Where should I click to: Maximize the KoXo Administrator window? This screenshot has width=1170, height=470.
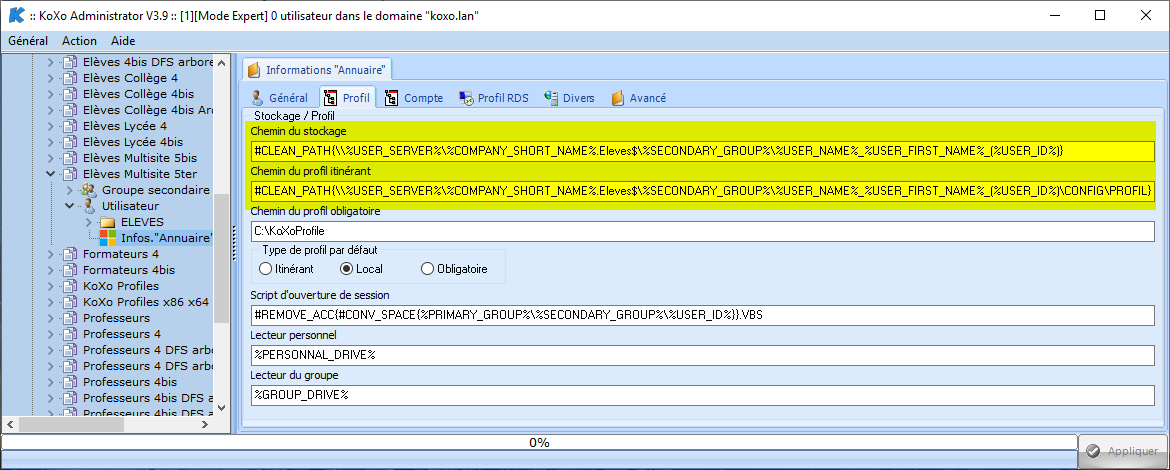pyautogui.click(x=1100, y=16)
